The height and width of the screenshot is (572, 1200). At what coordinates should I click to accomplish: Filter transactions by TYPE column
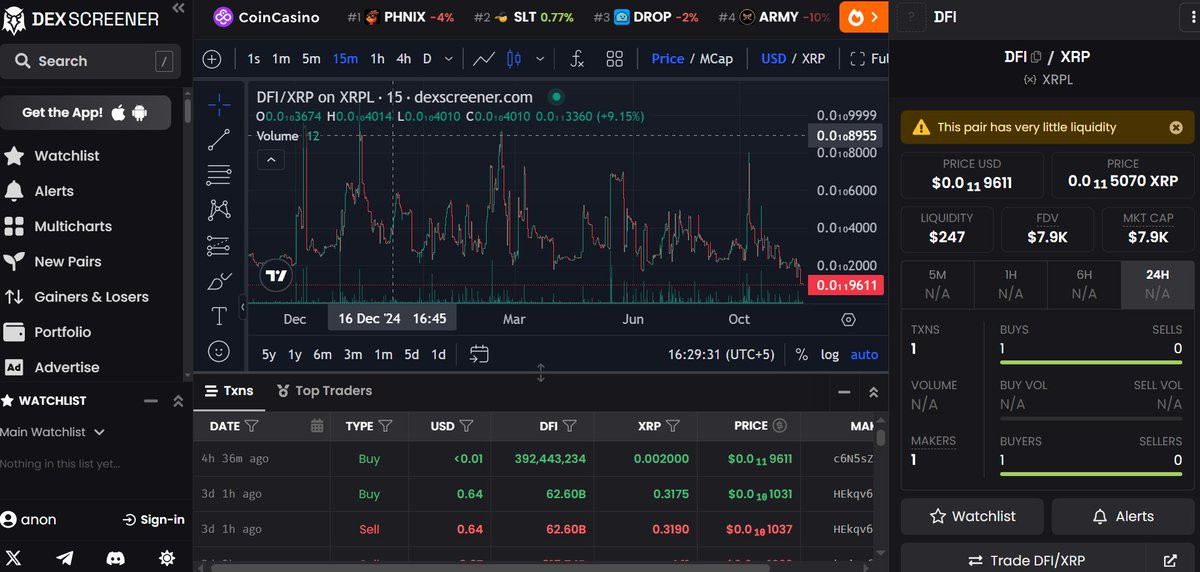385,426
